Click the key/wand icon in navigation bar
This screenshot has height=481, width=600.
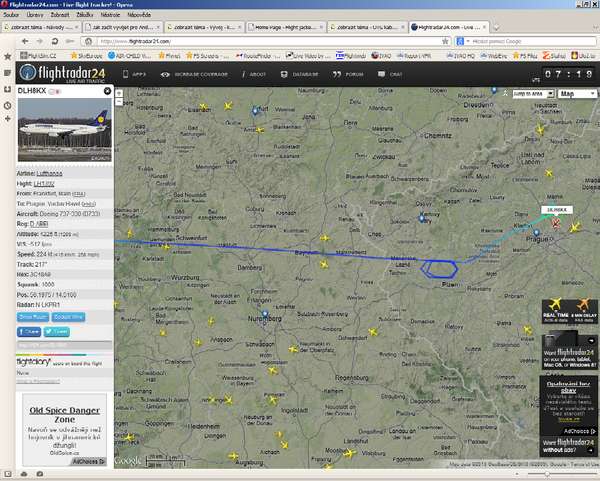70,41
